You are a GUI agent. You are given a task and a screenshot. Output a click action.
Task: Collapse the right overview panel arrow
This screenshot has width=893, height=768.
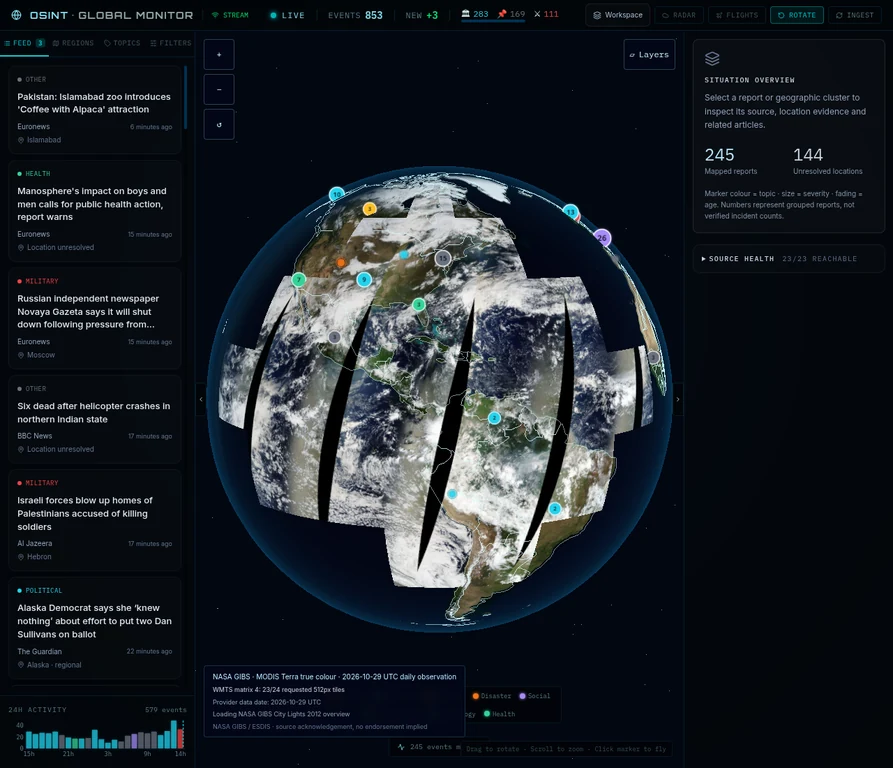[x=678, y=399]
